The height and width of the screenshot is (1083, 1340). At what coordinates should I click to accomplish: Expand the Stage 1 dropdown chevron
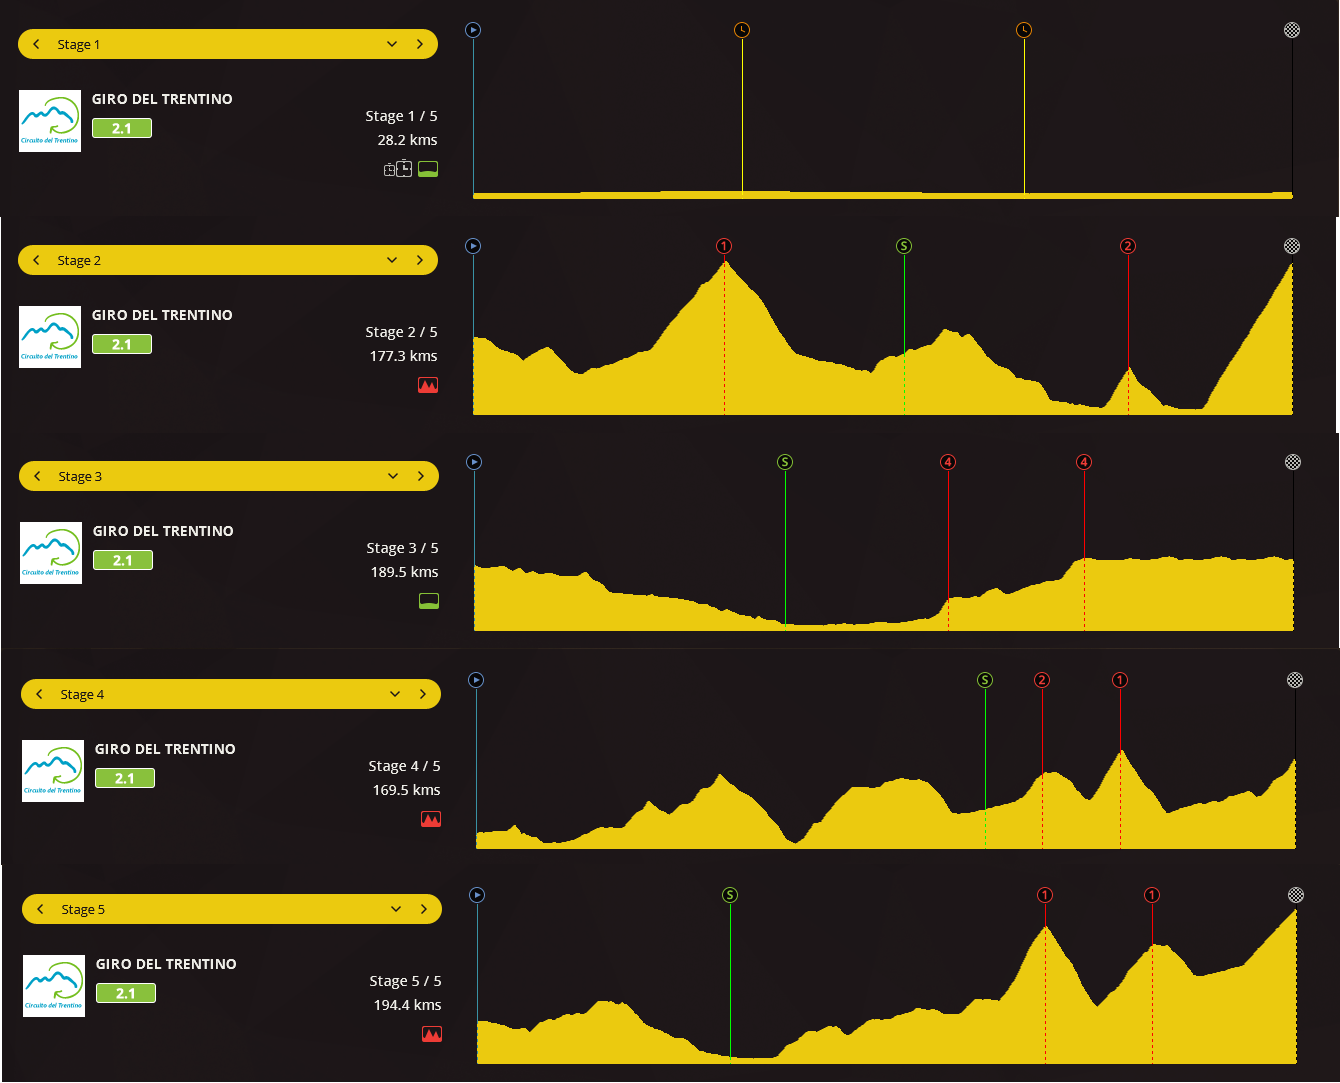pyautogui.click(x=392, y=44)
